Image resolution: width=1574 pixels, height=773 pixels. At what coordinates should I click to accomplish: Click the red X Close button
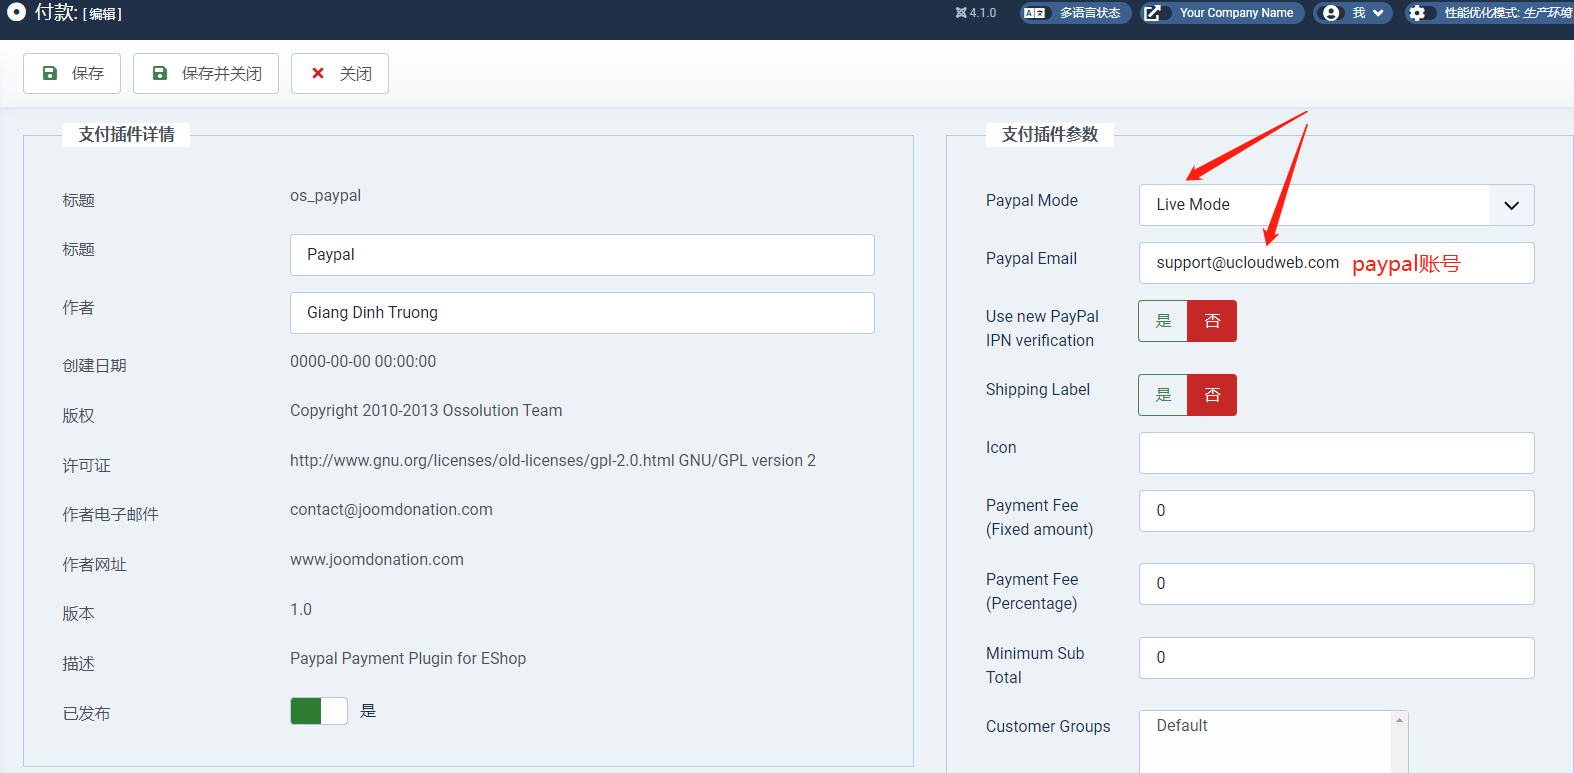(x=340, y=74)
